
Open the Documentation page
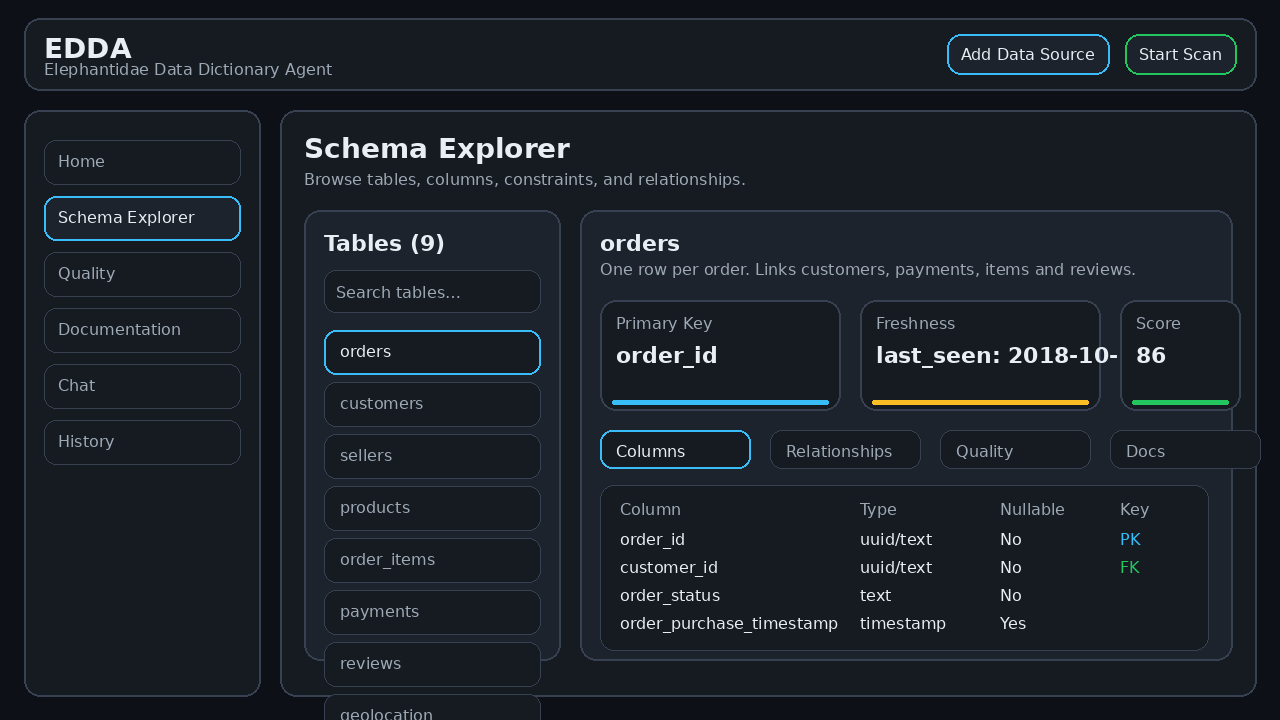pyautogui.click(x=142, y=329)
